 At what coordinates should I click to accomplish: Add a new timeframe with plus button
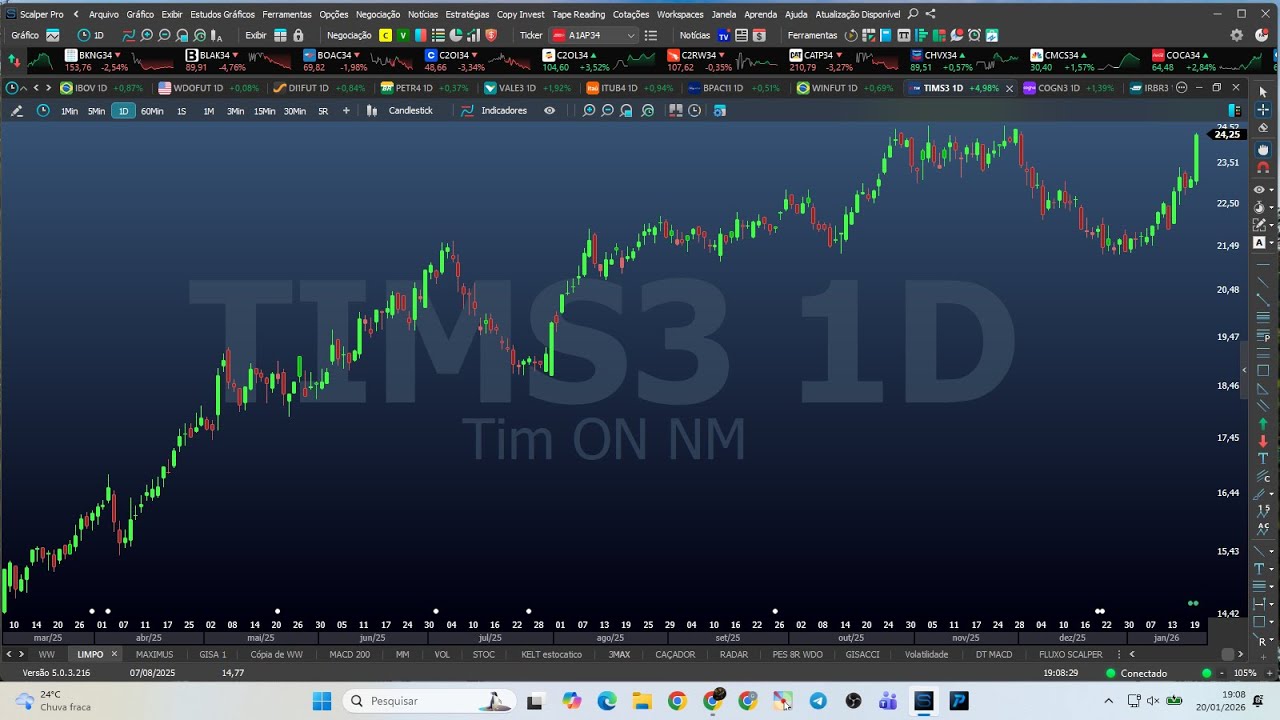346,111
